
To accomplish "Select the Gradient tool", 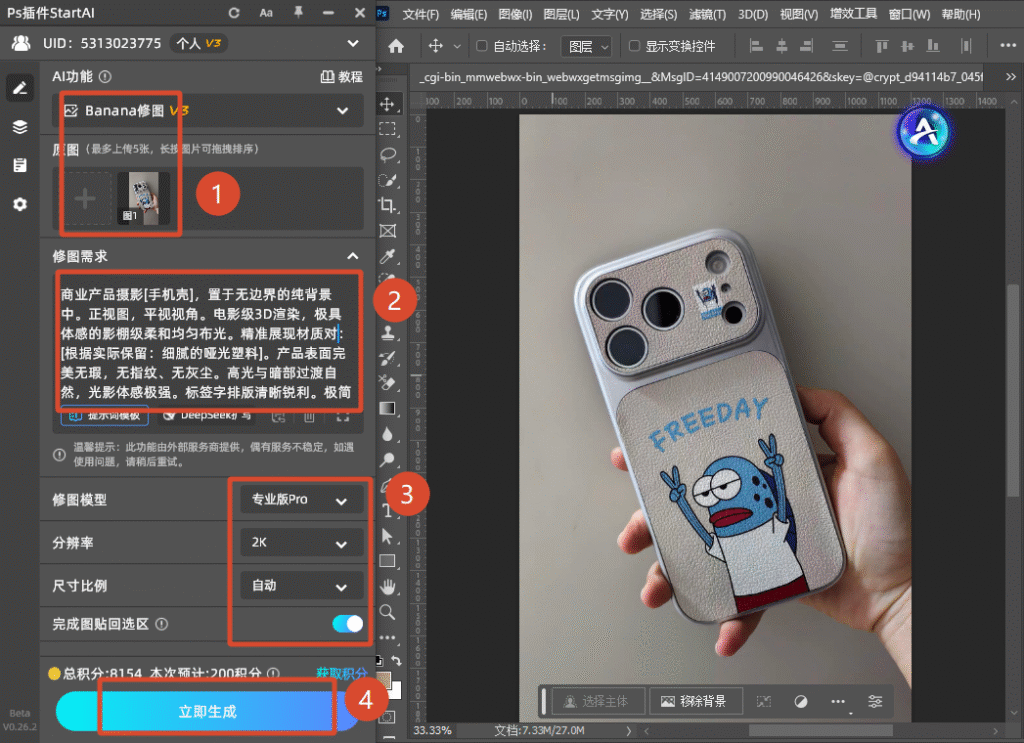I will (x=387, y=409).
